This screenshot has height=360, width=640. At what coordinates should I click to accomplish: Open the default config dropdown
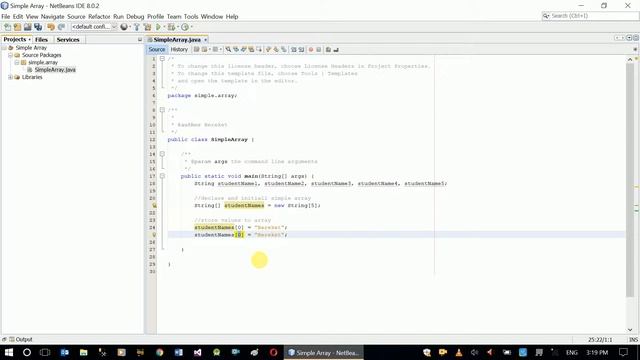click(94, 27)
